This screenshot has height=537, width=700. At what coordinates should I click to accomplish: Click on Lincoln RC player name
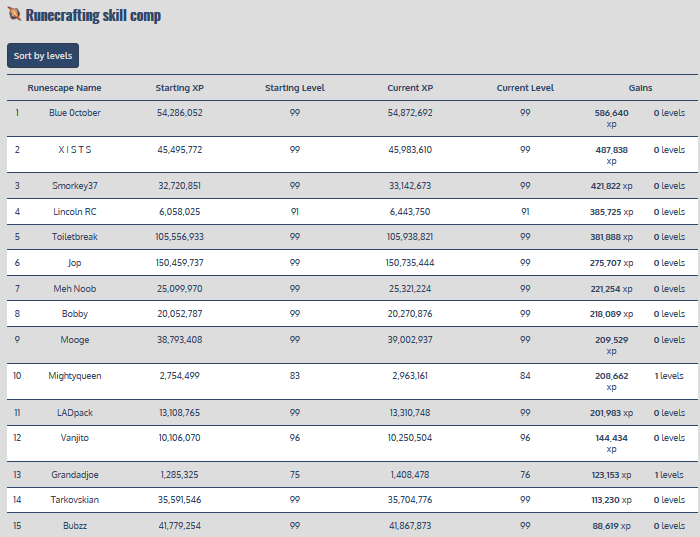pos(75,212)
